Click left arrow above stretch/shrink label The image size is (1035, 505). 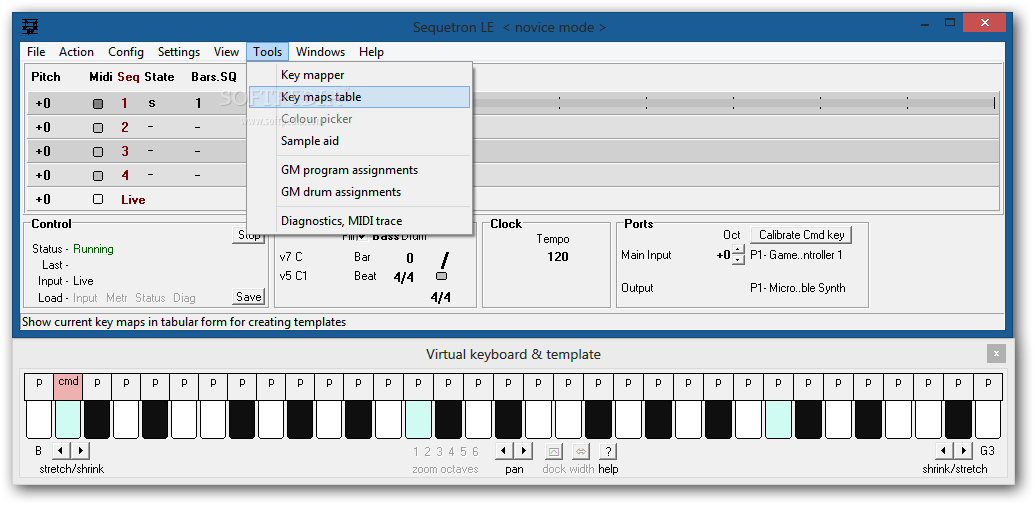pos(61,452)
